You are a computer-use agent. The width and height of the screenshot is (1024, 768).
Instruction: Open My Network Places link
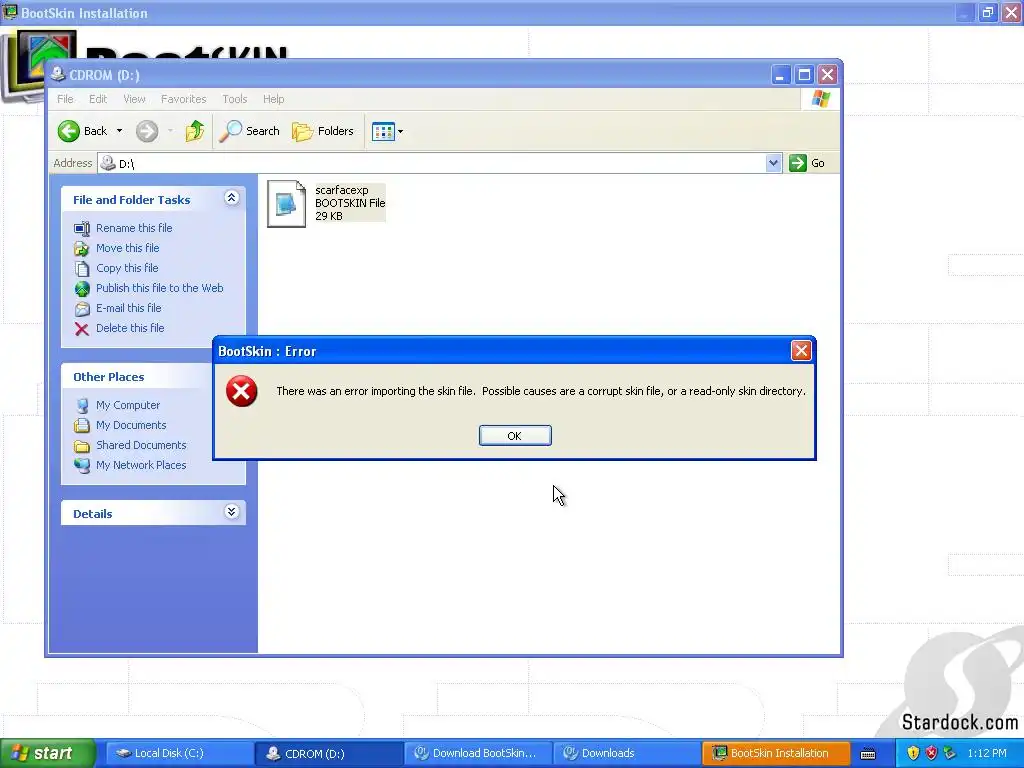tap(141, 466)
